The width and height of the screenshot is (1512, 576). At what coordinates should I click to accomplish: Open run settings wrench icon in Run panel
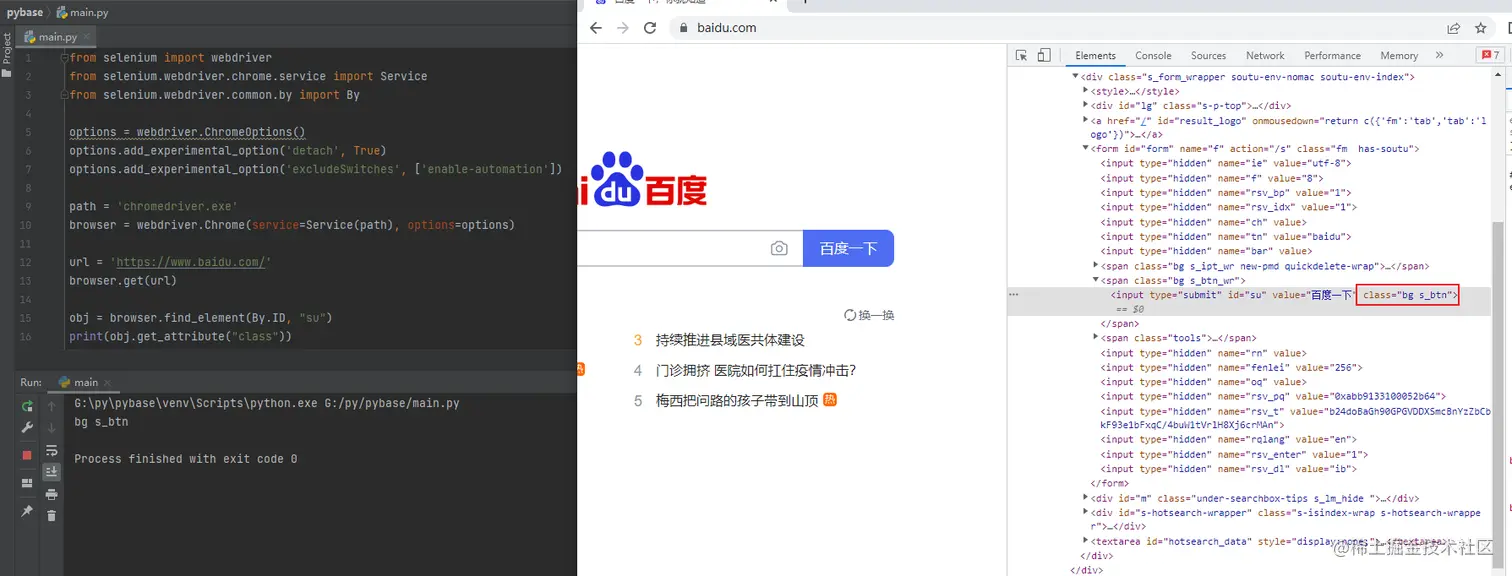(x=27, y=428)
